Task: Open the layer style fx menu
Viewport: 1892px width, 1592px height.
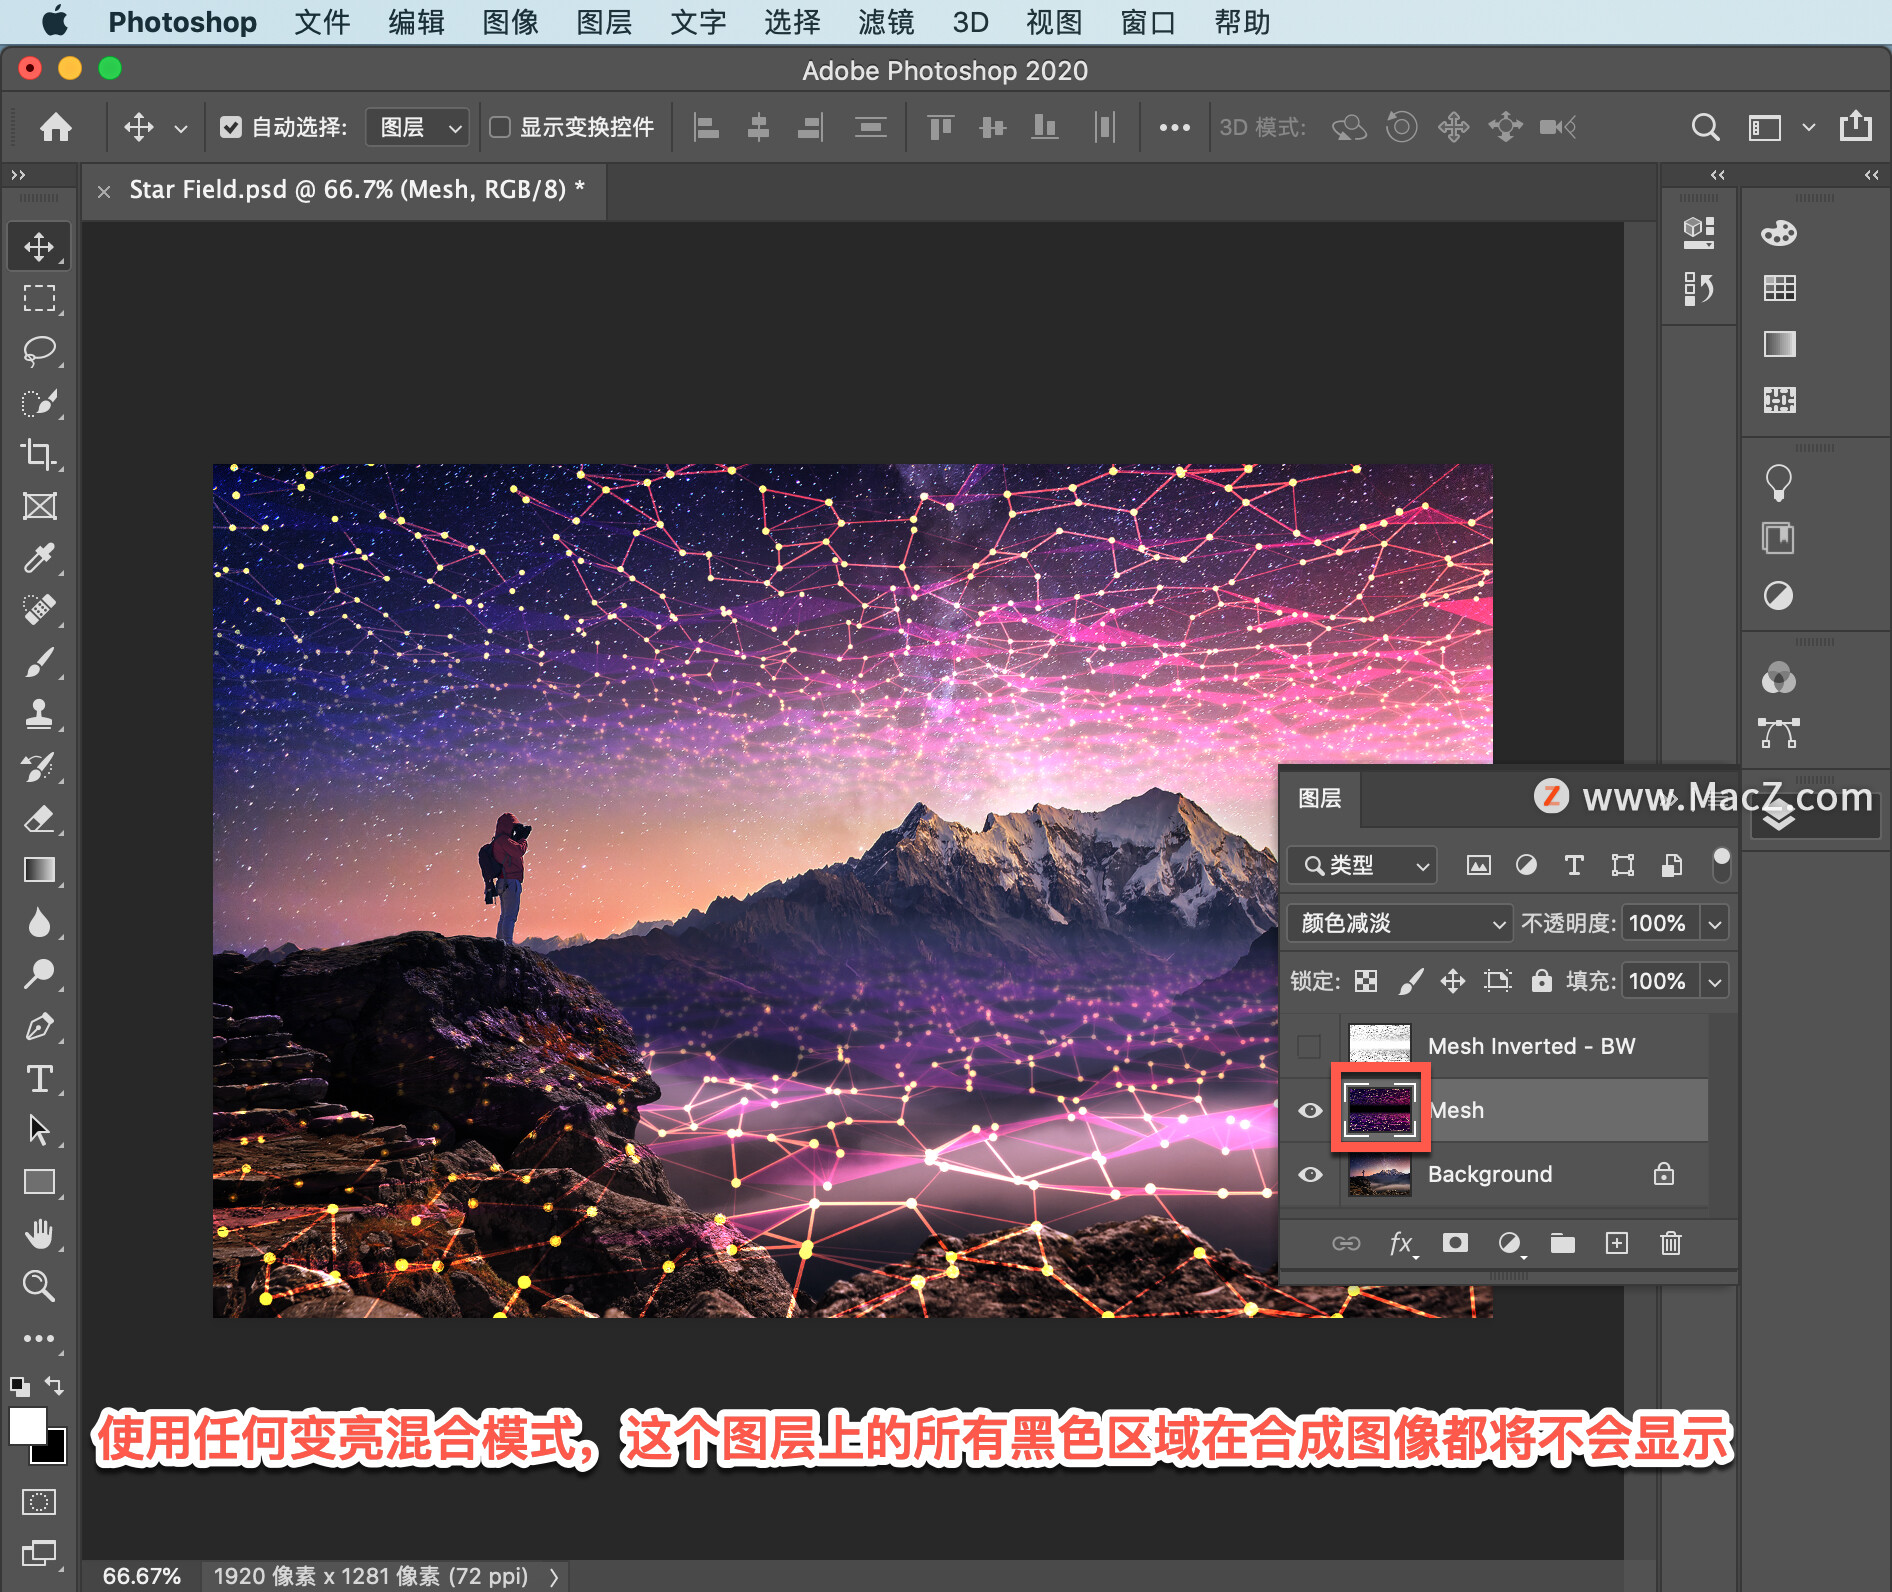Action: coord(1401,1243)
